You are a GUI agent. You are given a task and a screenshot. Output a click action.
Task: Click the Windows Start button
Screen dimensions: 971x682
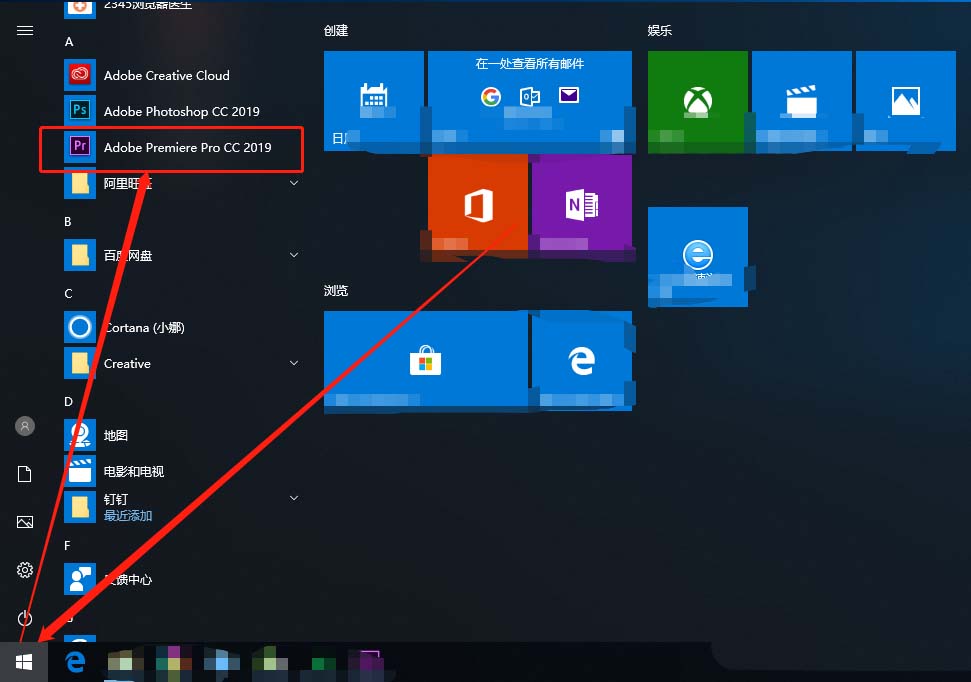click(x=24, y=662)
